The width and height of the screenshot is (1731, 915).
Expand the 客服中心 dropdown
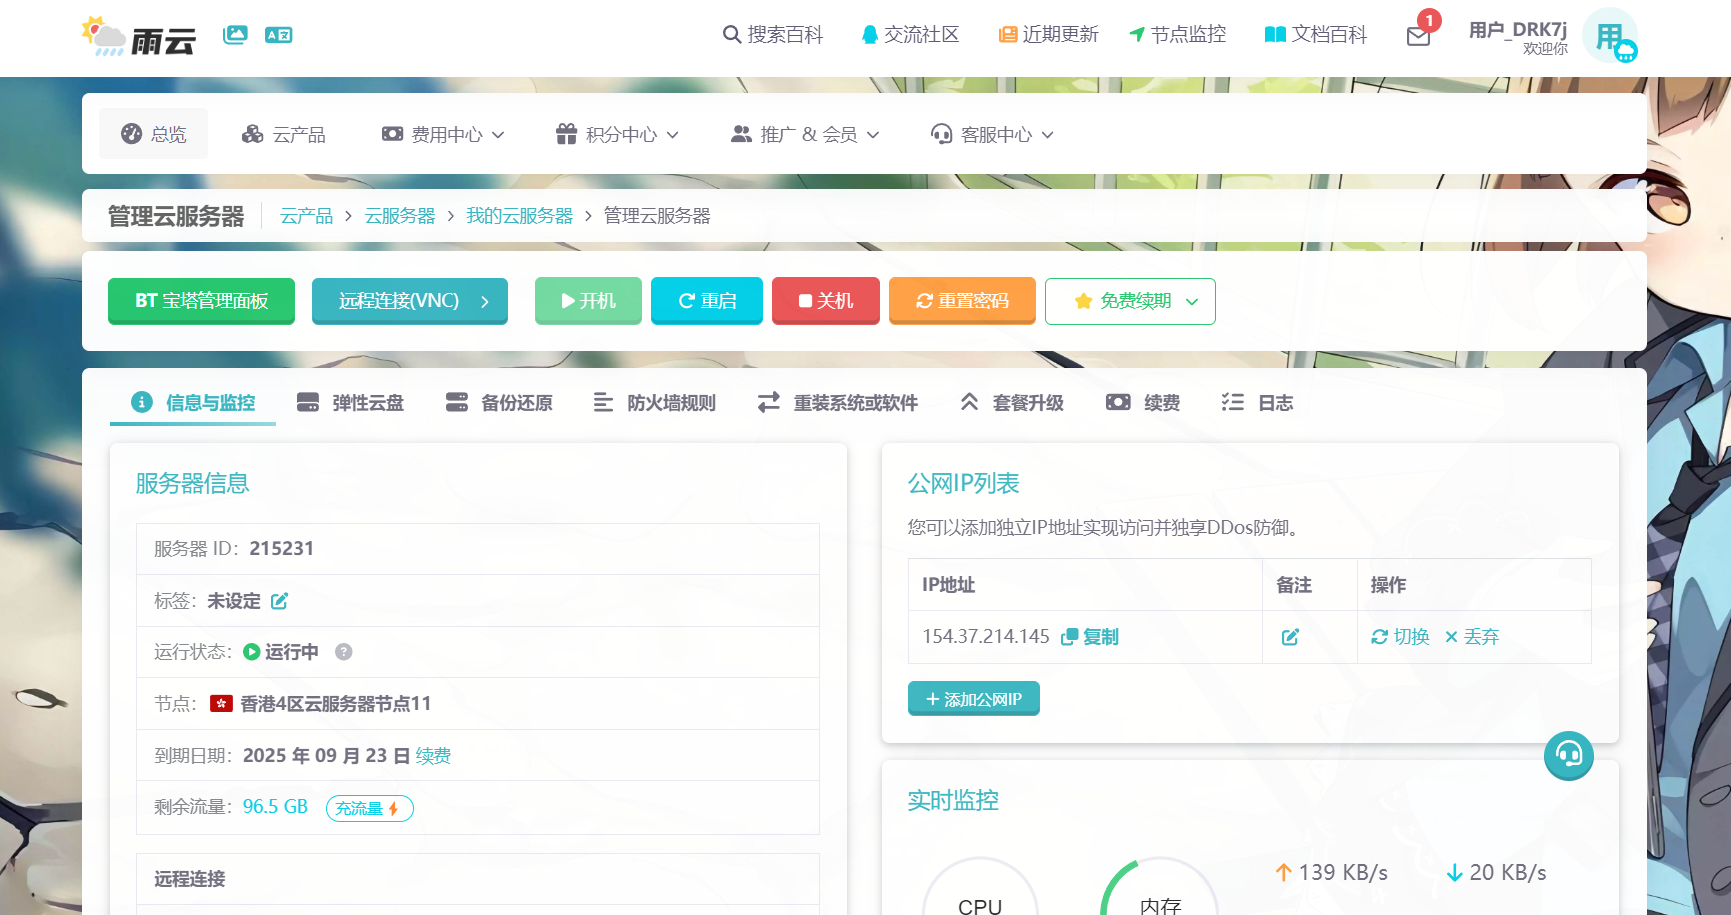coord(992,134)
